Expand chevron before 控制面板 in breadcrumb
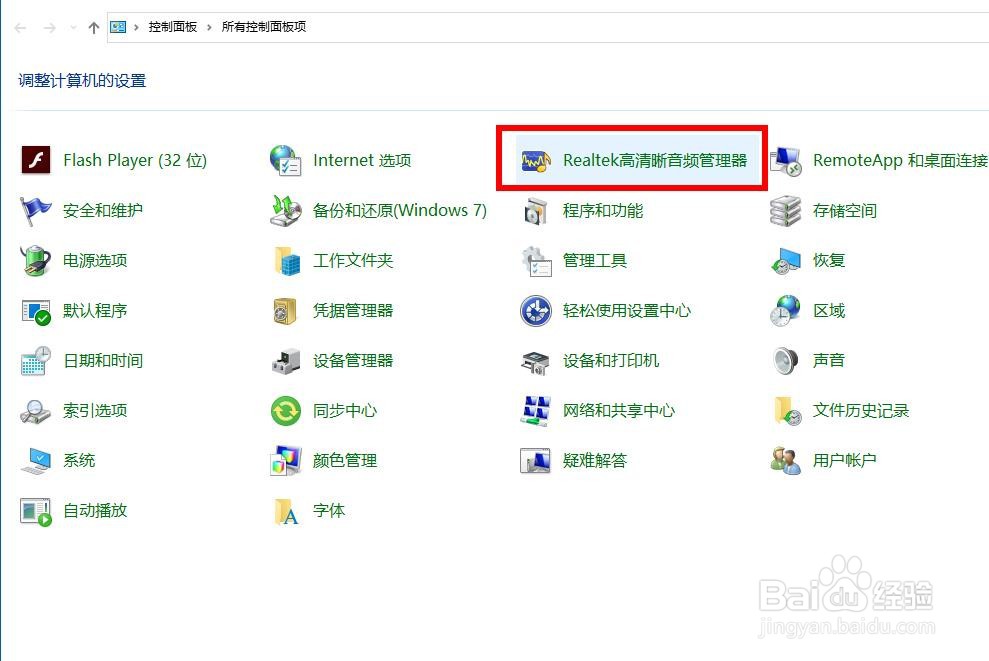 pos(136,27)
